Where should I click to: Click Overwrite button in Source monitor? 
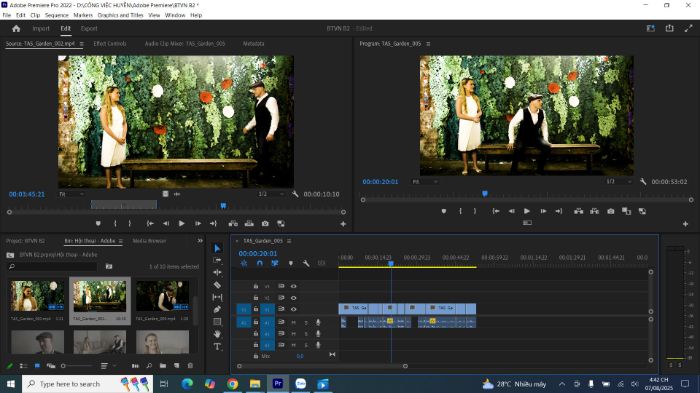pos(249,223)
